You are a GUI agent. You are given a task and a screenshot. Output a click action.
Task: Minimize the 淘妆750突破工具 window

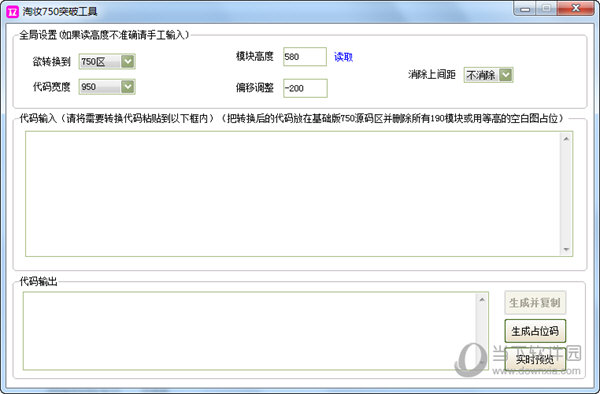(525, 9)
